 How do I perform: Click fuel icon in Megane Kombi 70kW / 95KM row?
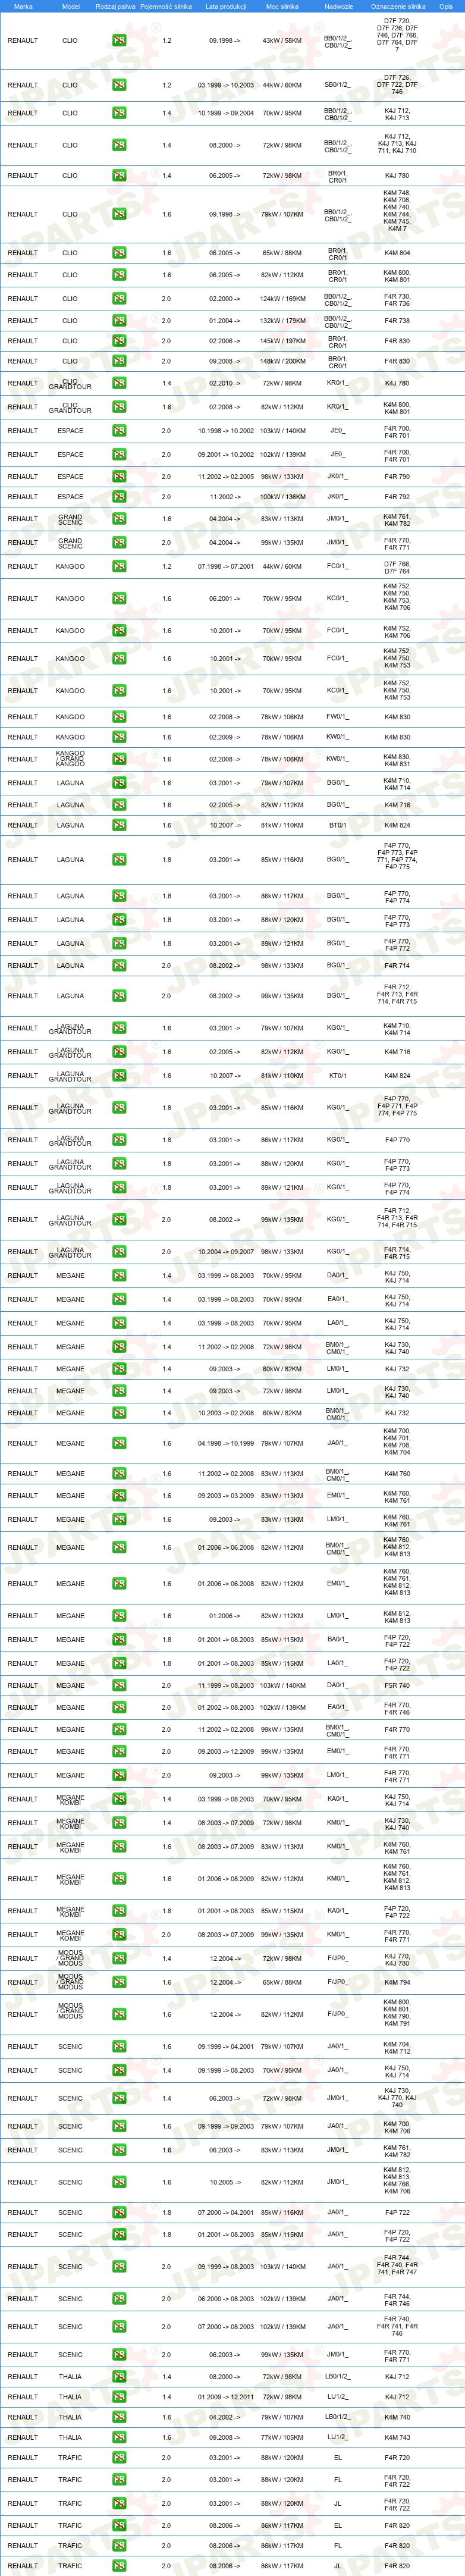click(119, 1799)
